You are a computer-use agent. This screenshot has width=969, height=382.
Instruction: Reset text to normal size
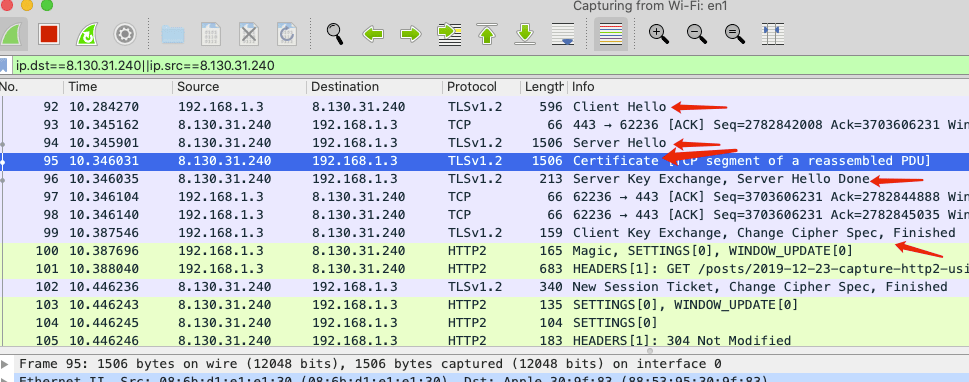point(735,33)
